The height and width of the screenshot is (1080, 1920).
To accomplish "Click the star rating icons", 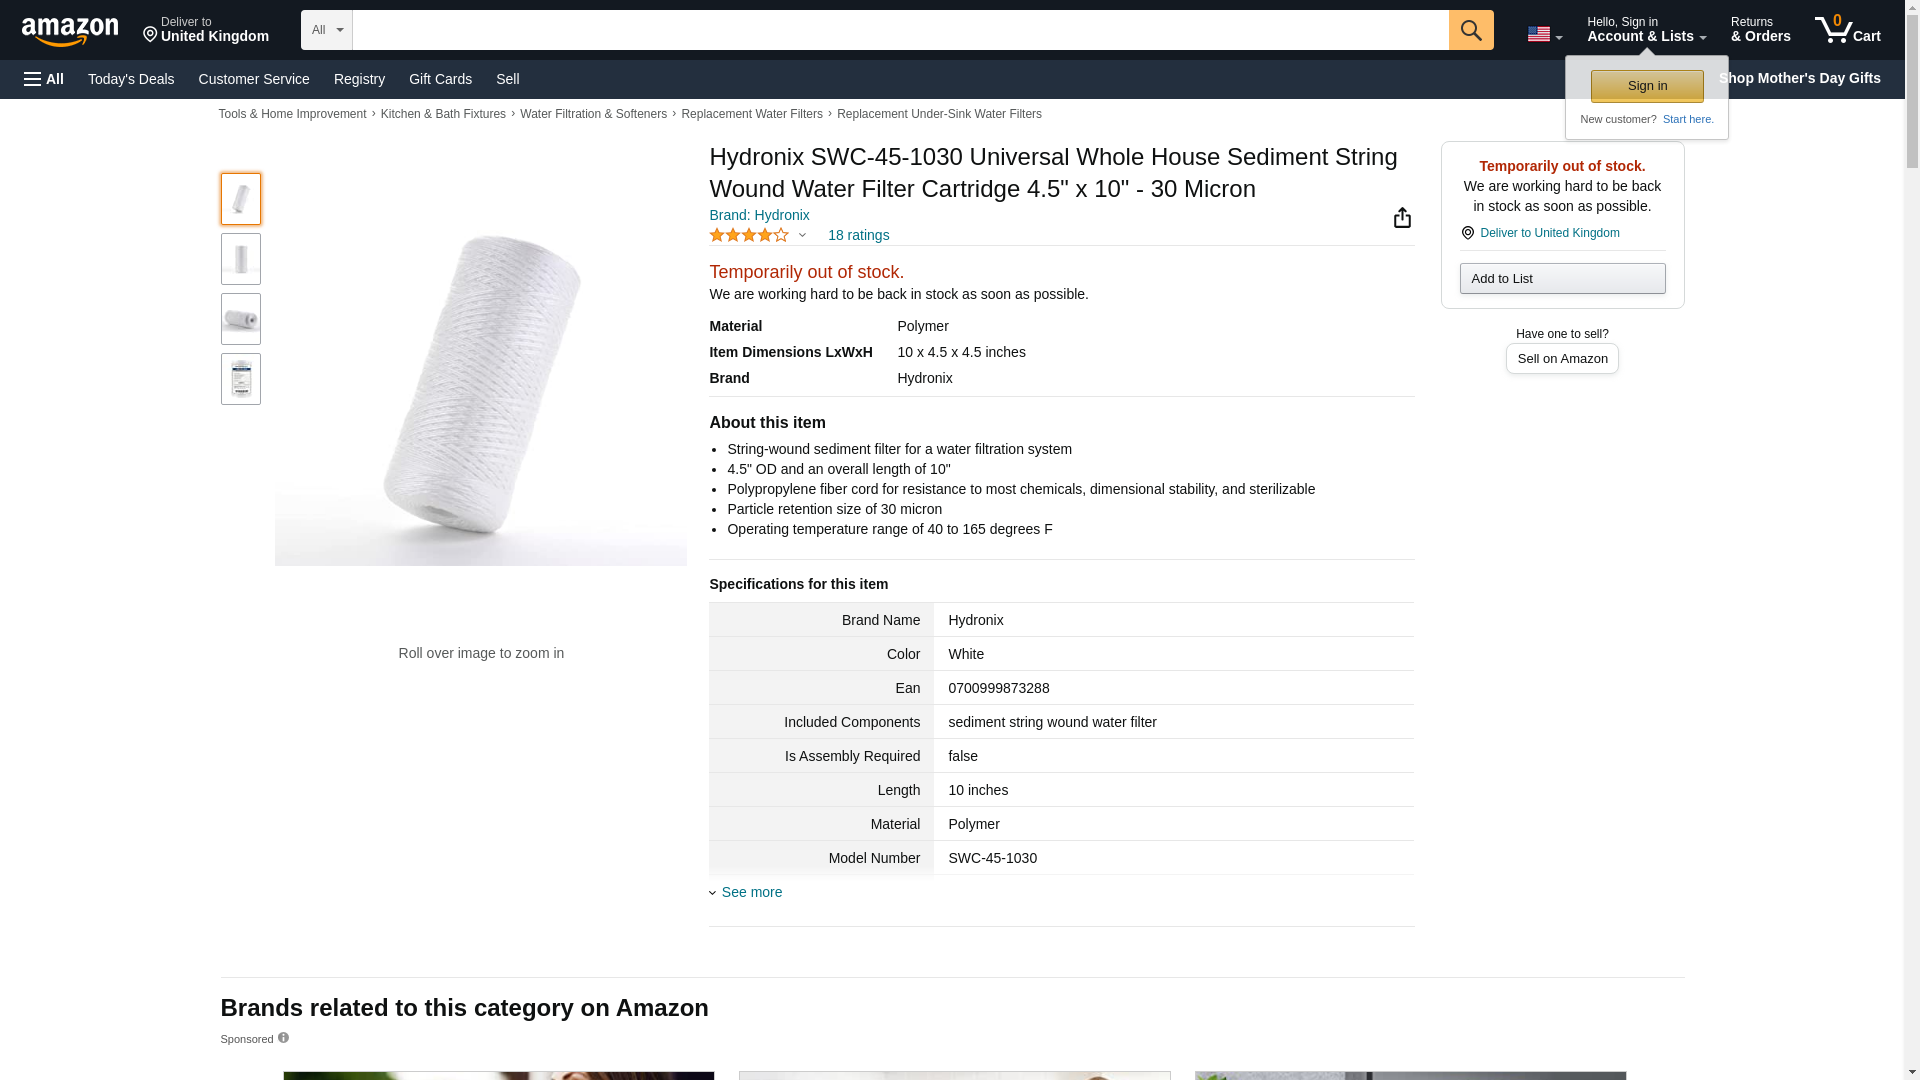I will click(x=749, y=235).
